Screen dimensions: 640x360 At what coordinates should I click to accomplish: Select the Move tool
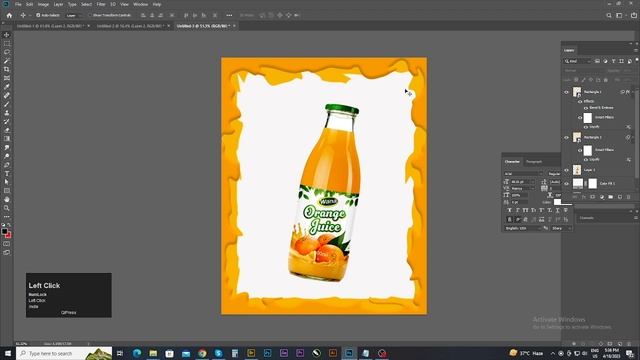pyautogui.click(x=7, y=35)
